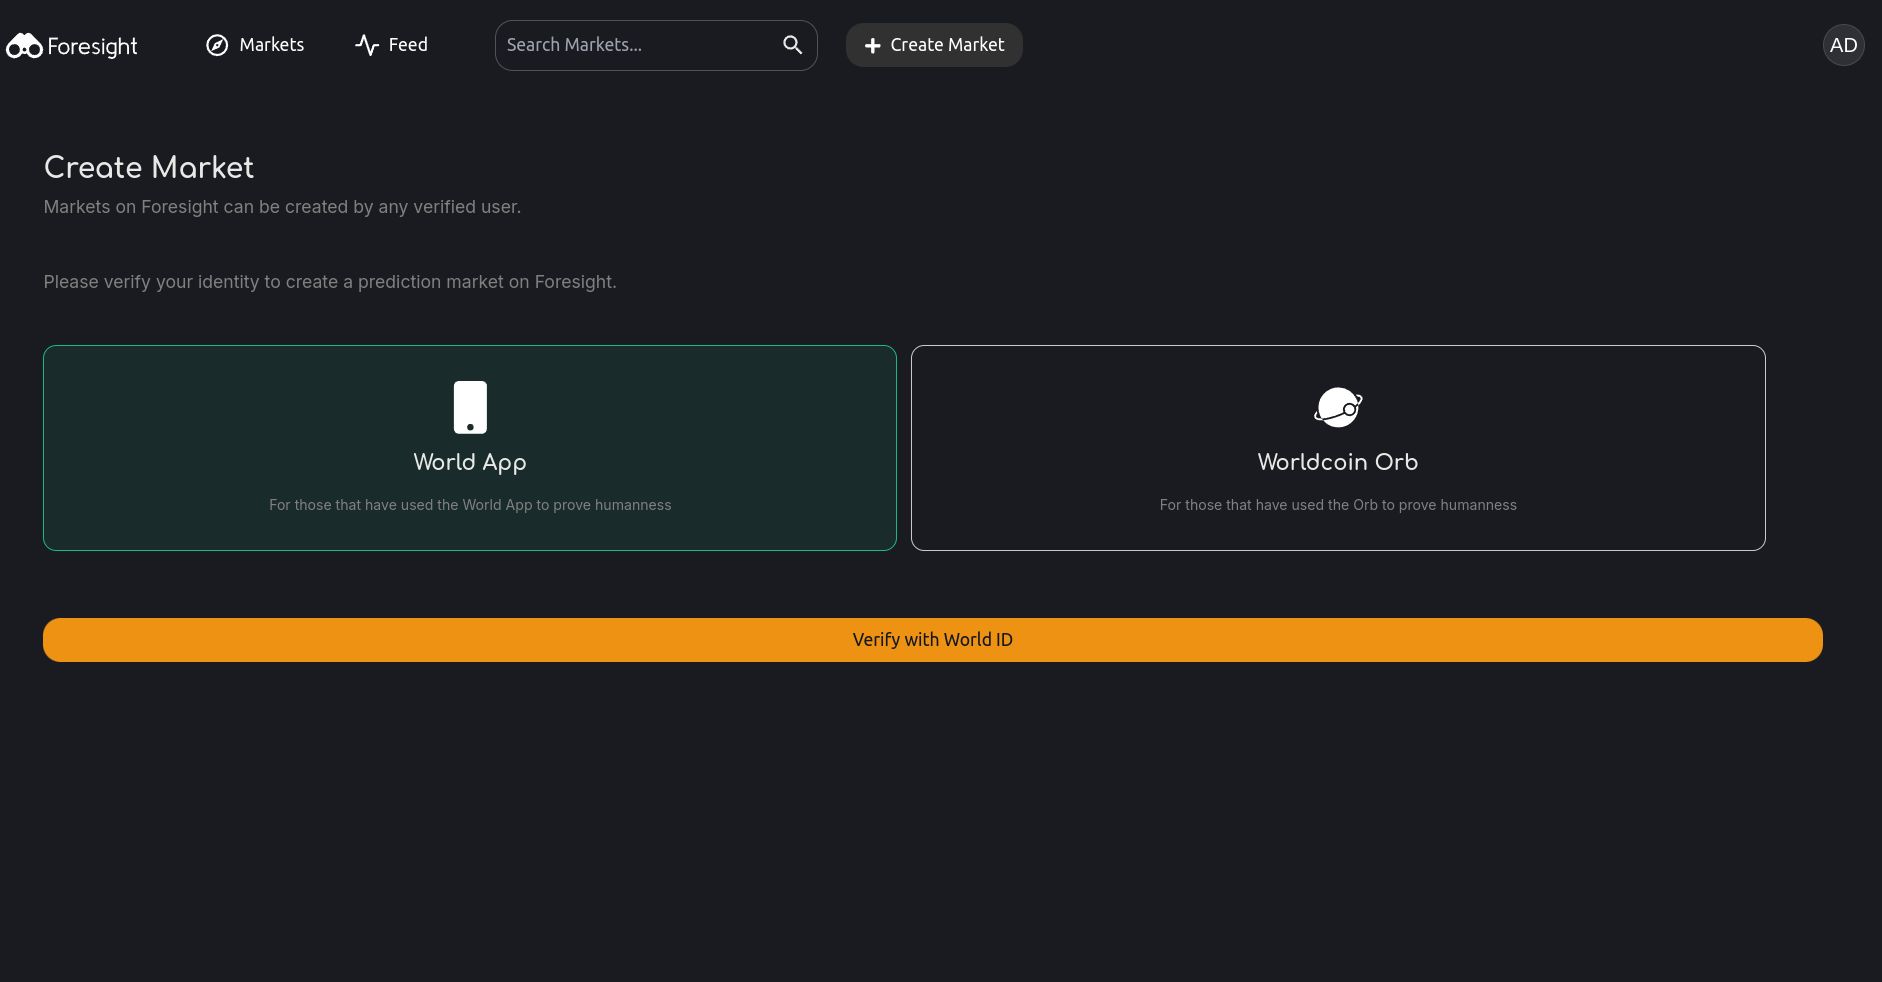Viewport: 1882px width, 982px height.
Task: Open the AD user avatar menu
Action: coord(1843,45)
